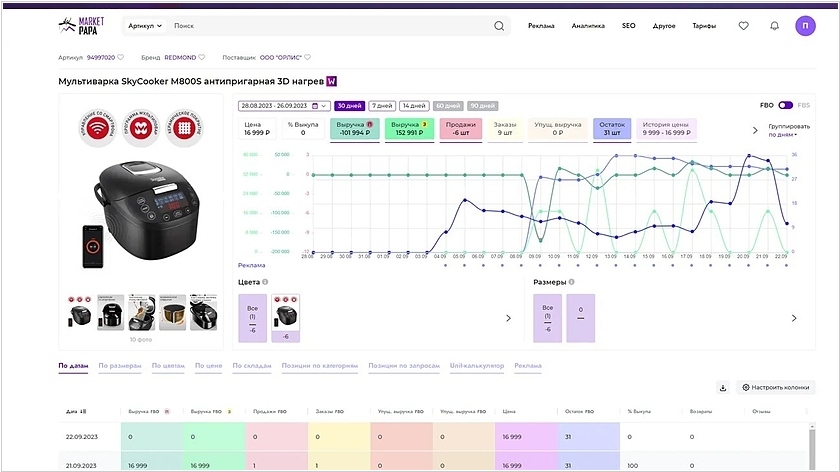This screenshot has height=472, width=840.
Task: Click info icon next to Цвета
Action: 265,282
